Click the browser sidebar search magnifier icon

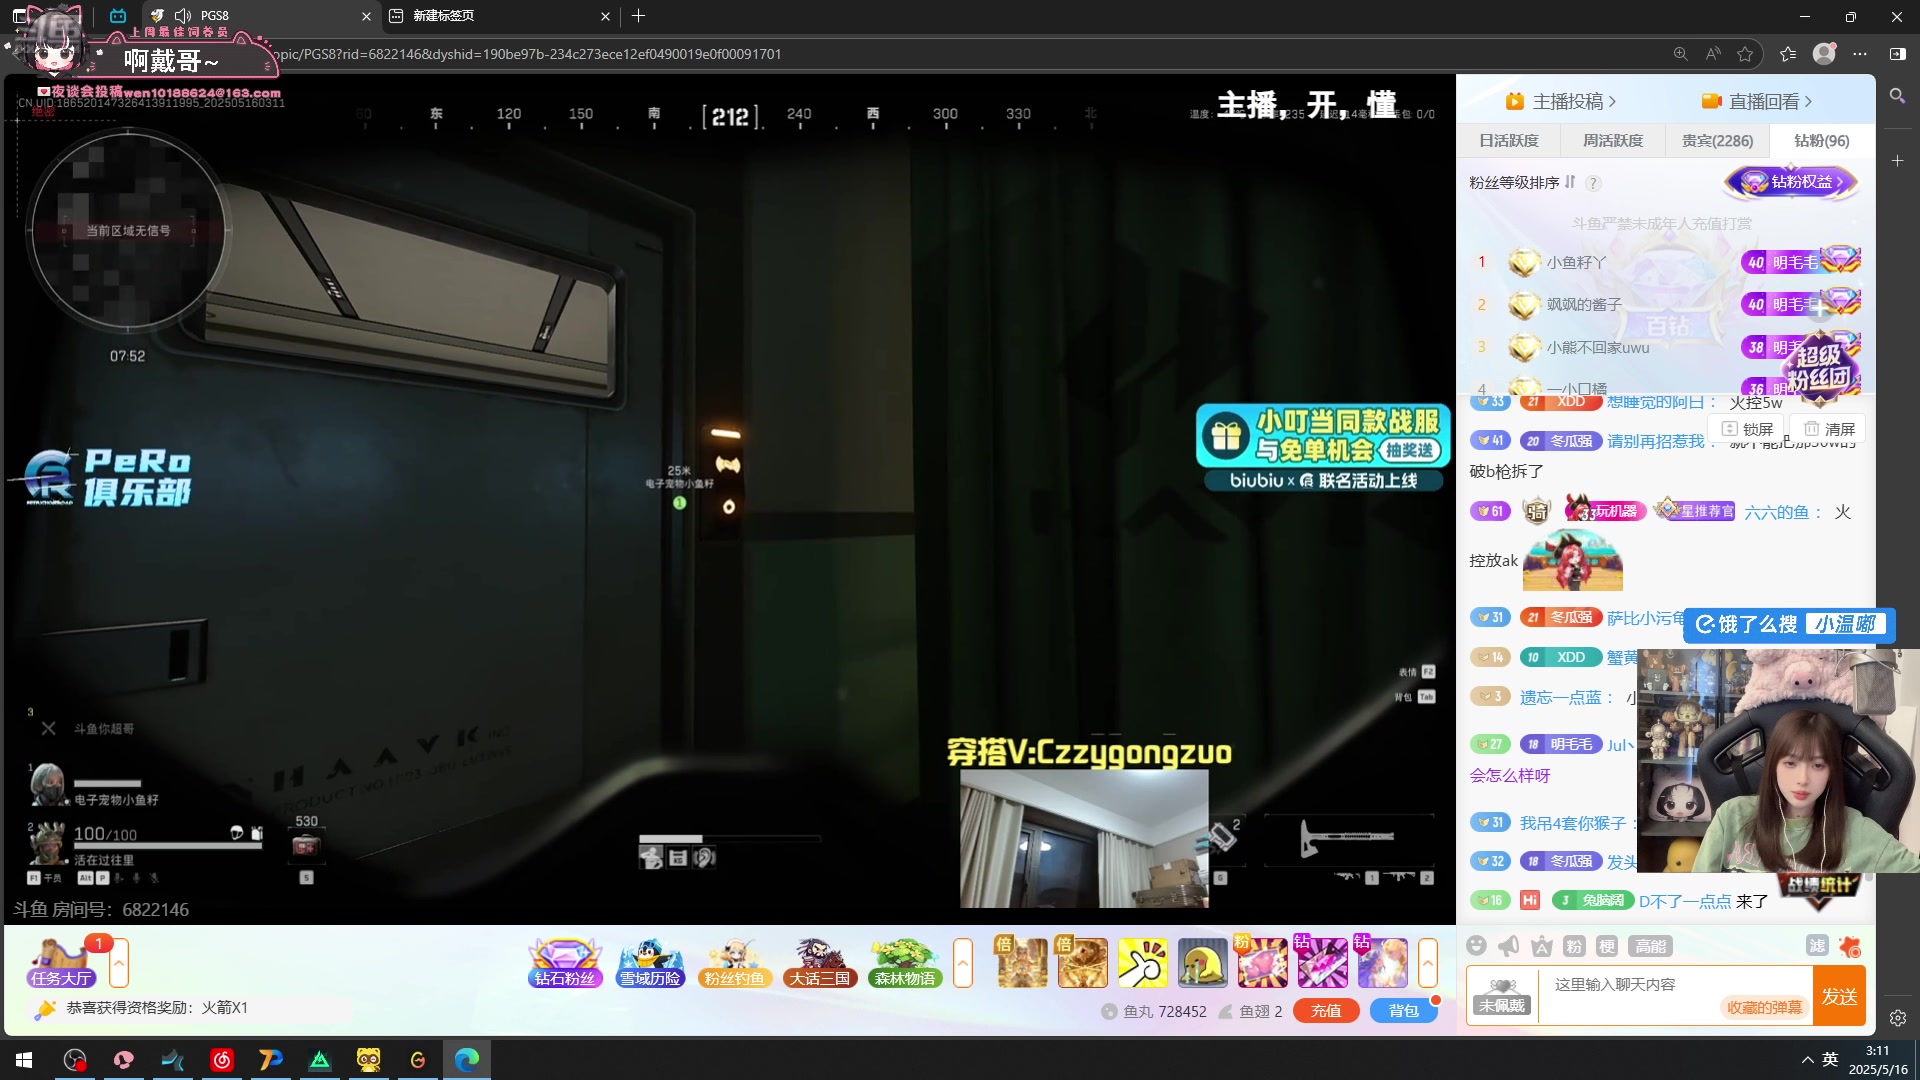coord(1897,96)
